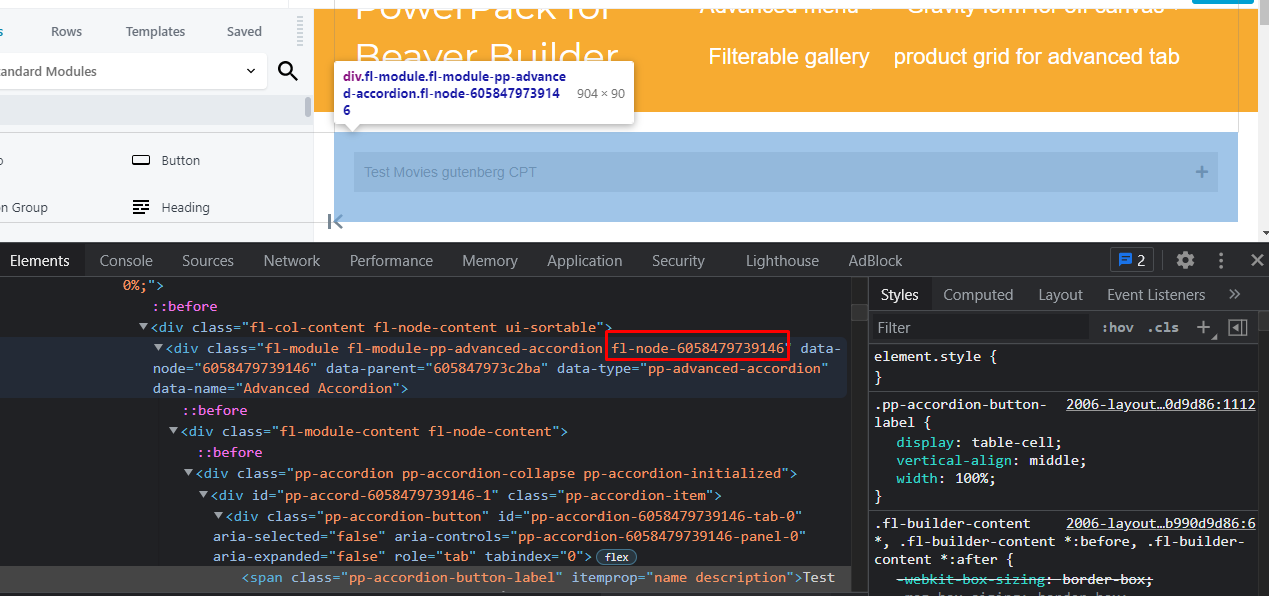Expand accordion with the plus icon
1269x596 pixels.
tap(1202, 172)
